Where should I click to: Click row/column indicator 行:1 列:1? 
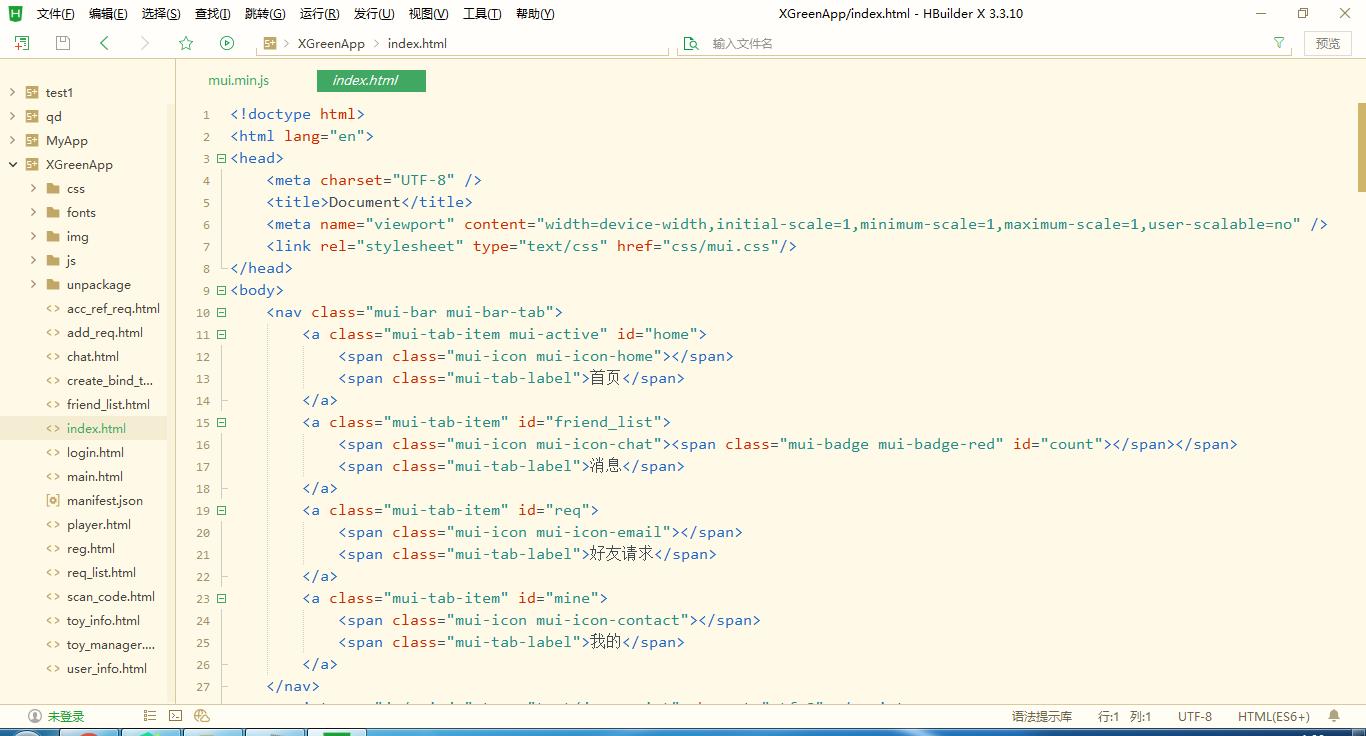tap(1125, 716)
